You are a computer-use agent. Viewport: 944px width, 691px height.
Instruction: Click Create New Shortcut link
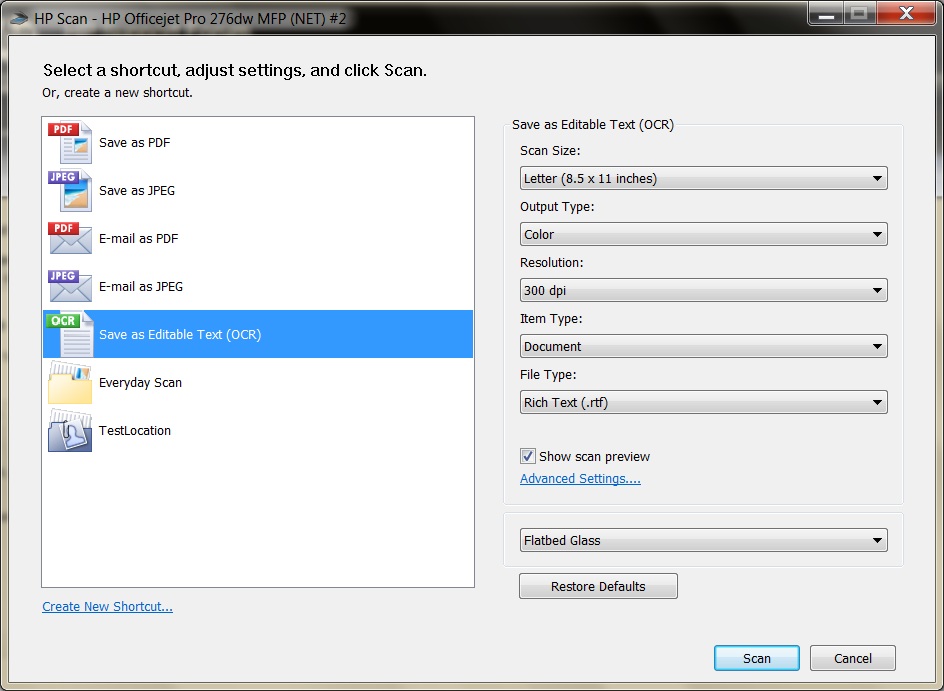tap(107, 606)
